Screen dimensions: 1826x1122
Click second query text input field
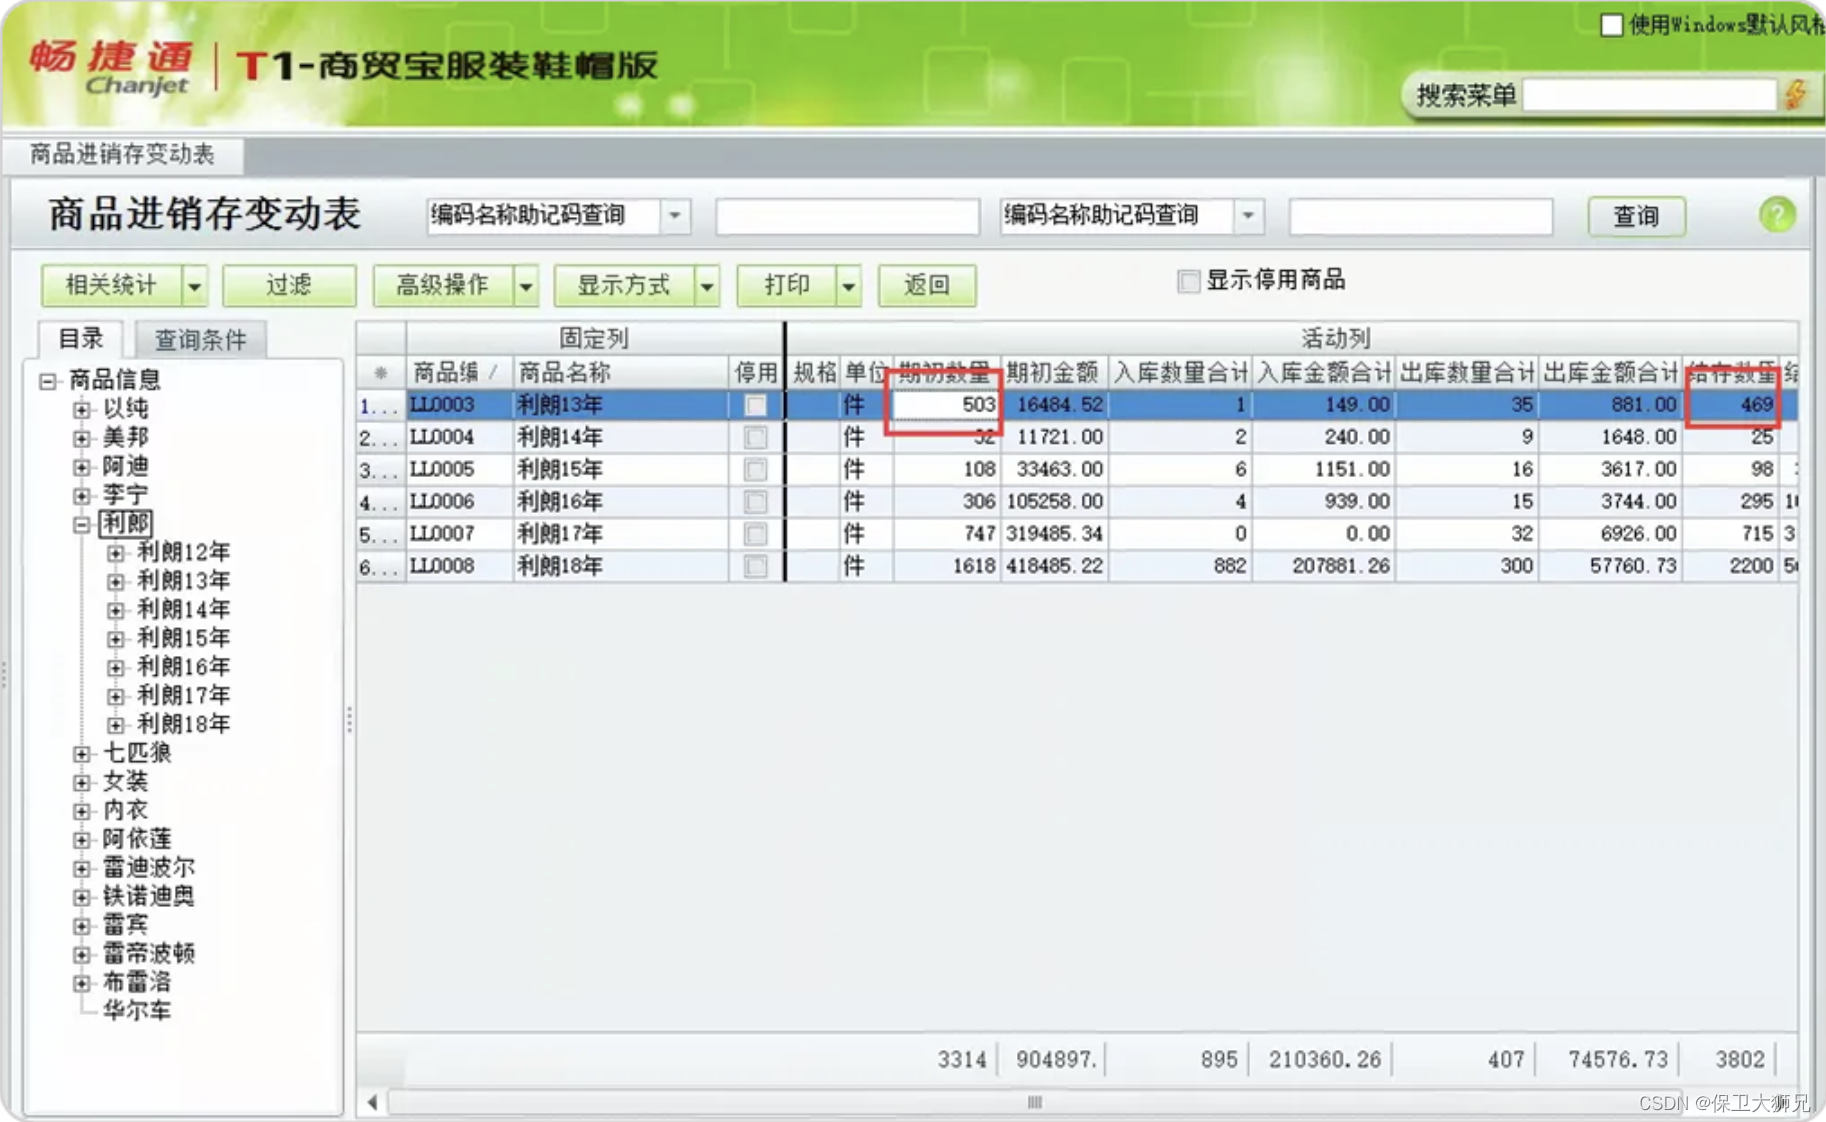[x=1421, y=216]
